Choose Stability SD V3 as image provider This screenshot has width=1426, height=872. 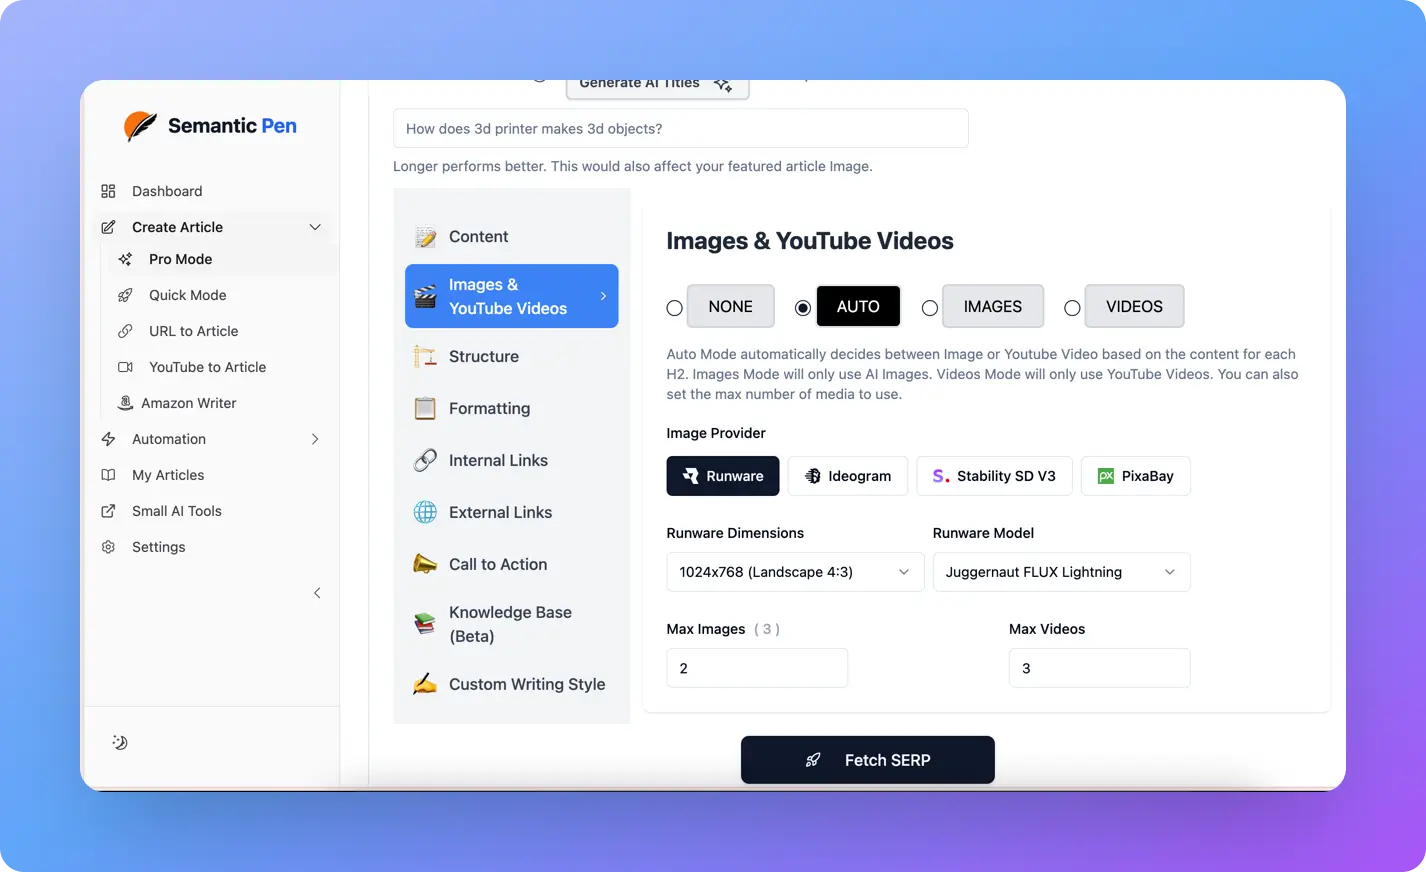tap(994, 476)
